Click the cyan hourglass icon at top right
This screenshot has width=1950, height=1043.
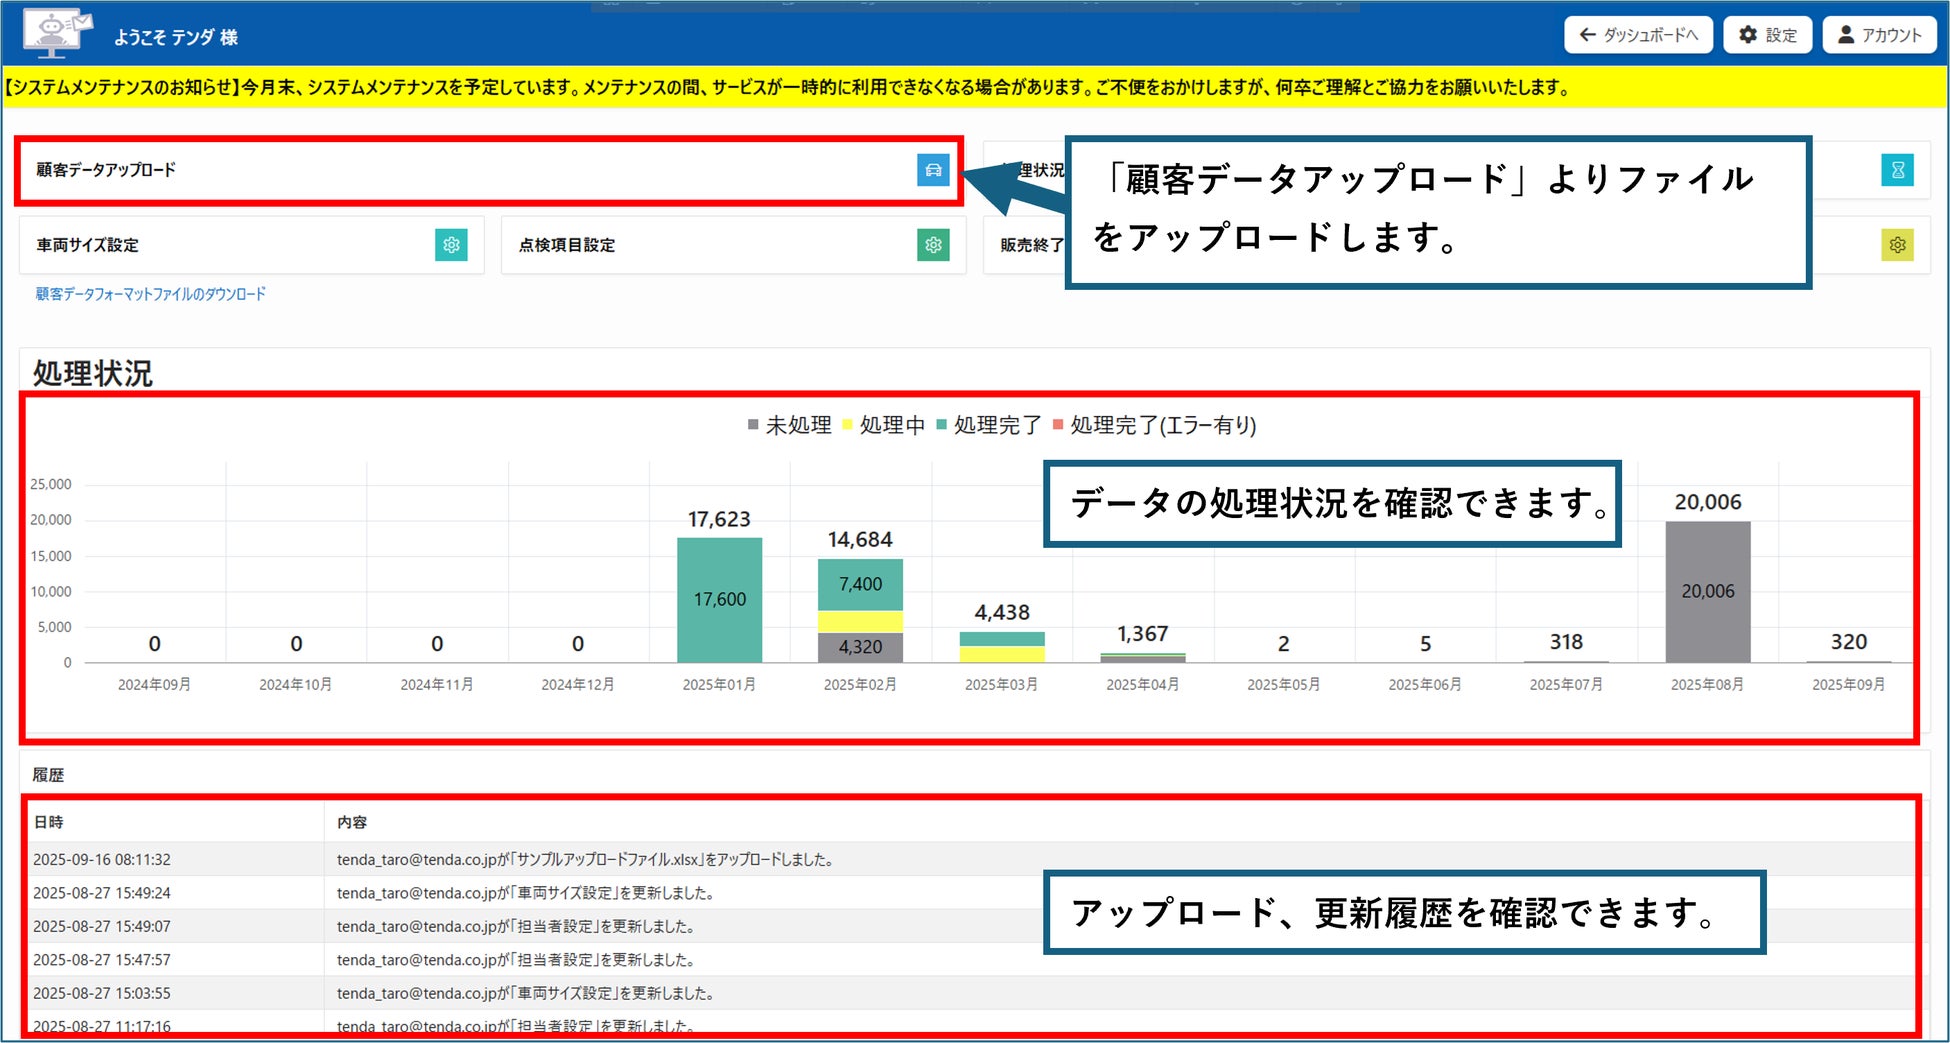tap(1897, 170)
